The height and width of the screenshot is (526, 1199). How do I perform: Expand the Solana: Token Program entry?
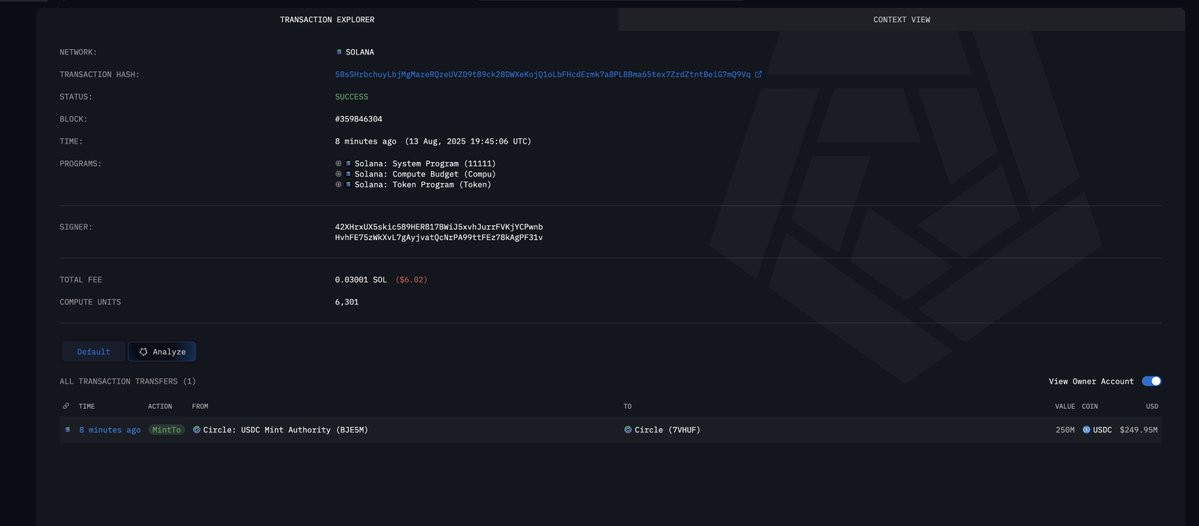[x=338, y=184]
